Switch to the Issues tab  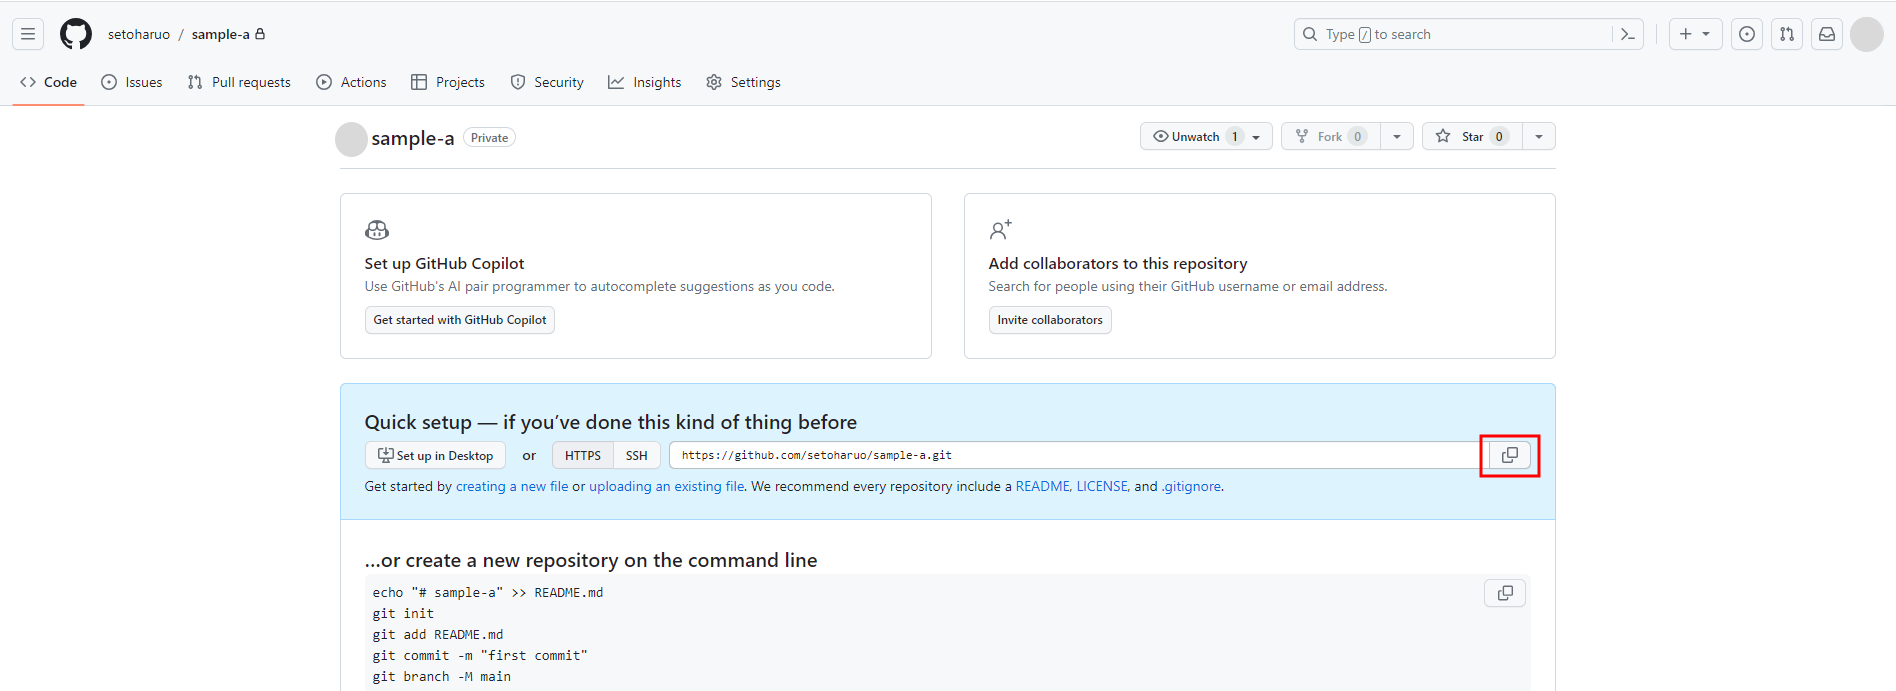pyautogui.click(x=132, y=82)
